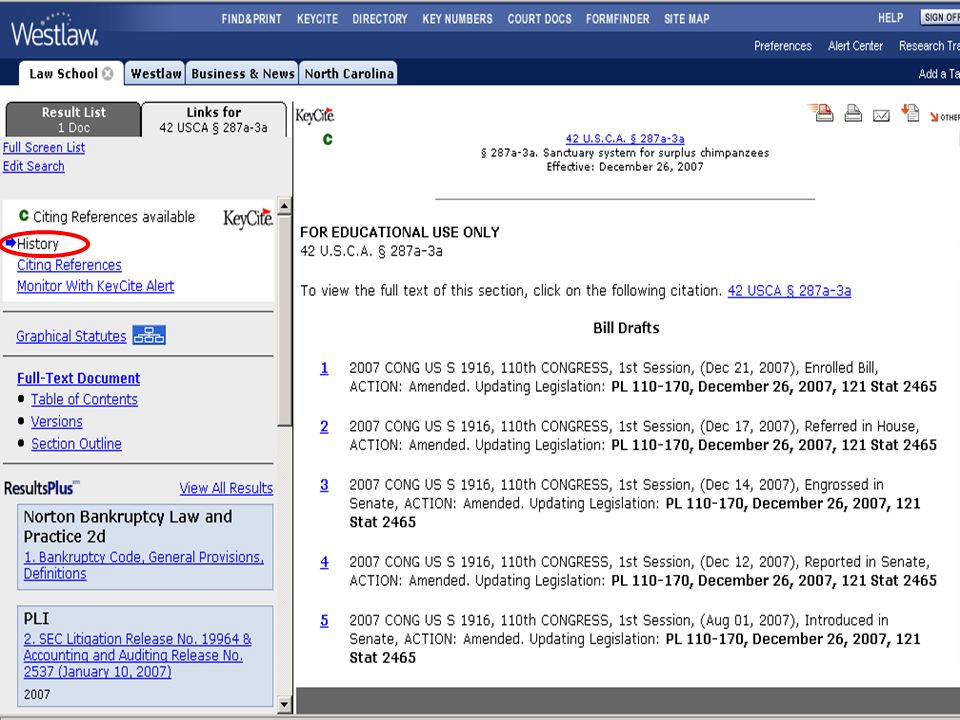This screenshot has width=960, height=720.
Task: Open Norton Bankruptcy Code General Provisions result
Action: [144, 565]
